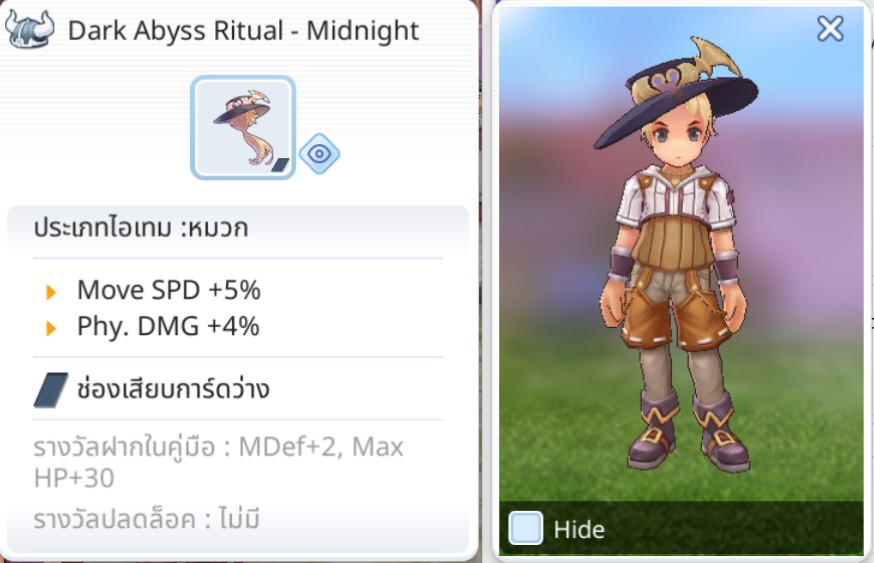Click the Phy. DMG +4% arrow bullet
Viewport: 874px width, 563px height.
(x=51, y=328)
